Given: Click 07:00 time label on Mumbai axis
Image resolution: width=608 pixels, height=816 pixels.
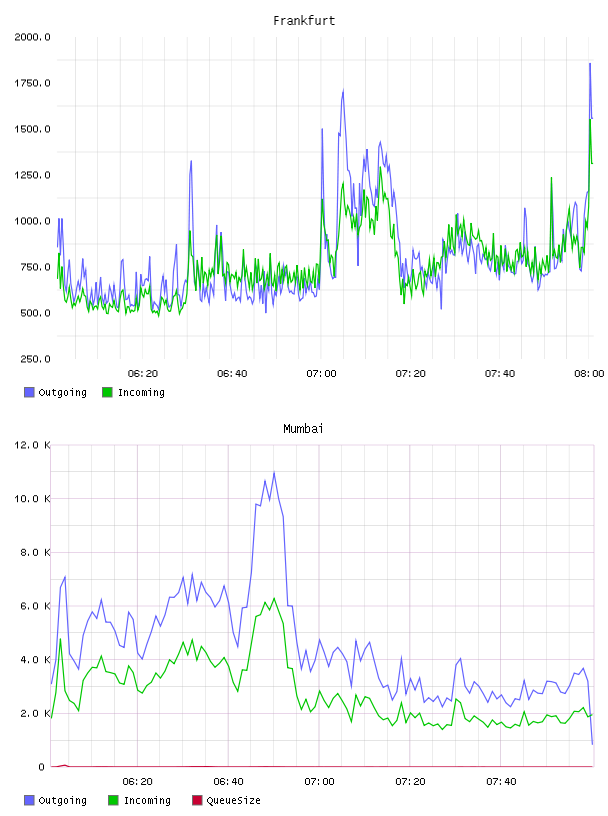Looking at the screenshot, I should pos(319,782).
